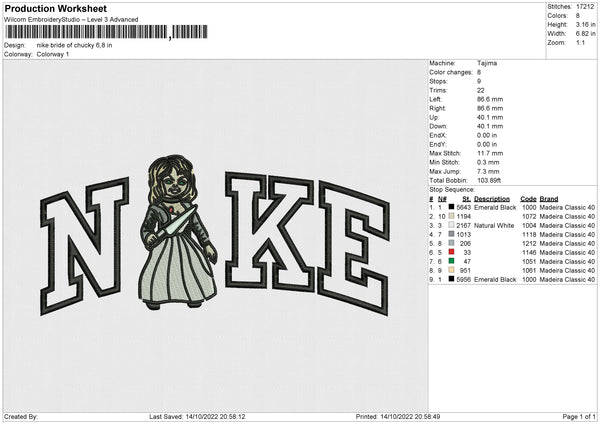Click the 'Description' column header
Screen dimensions: 600x424
coord(492,199)
